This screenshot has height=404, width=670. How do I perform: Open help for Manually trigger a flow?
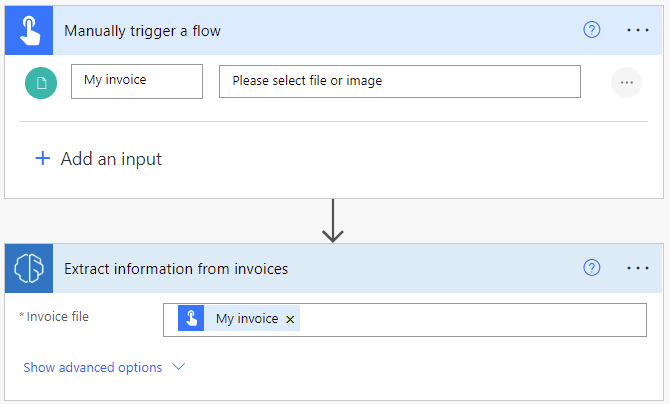[591, 30]
